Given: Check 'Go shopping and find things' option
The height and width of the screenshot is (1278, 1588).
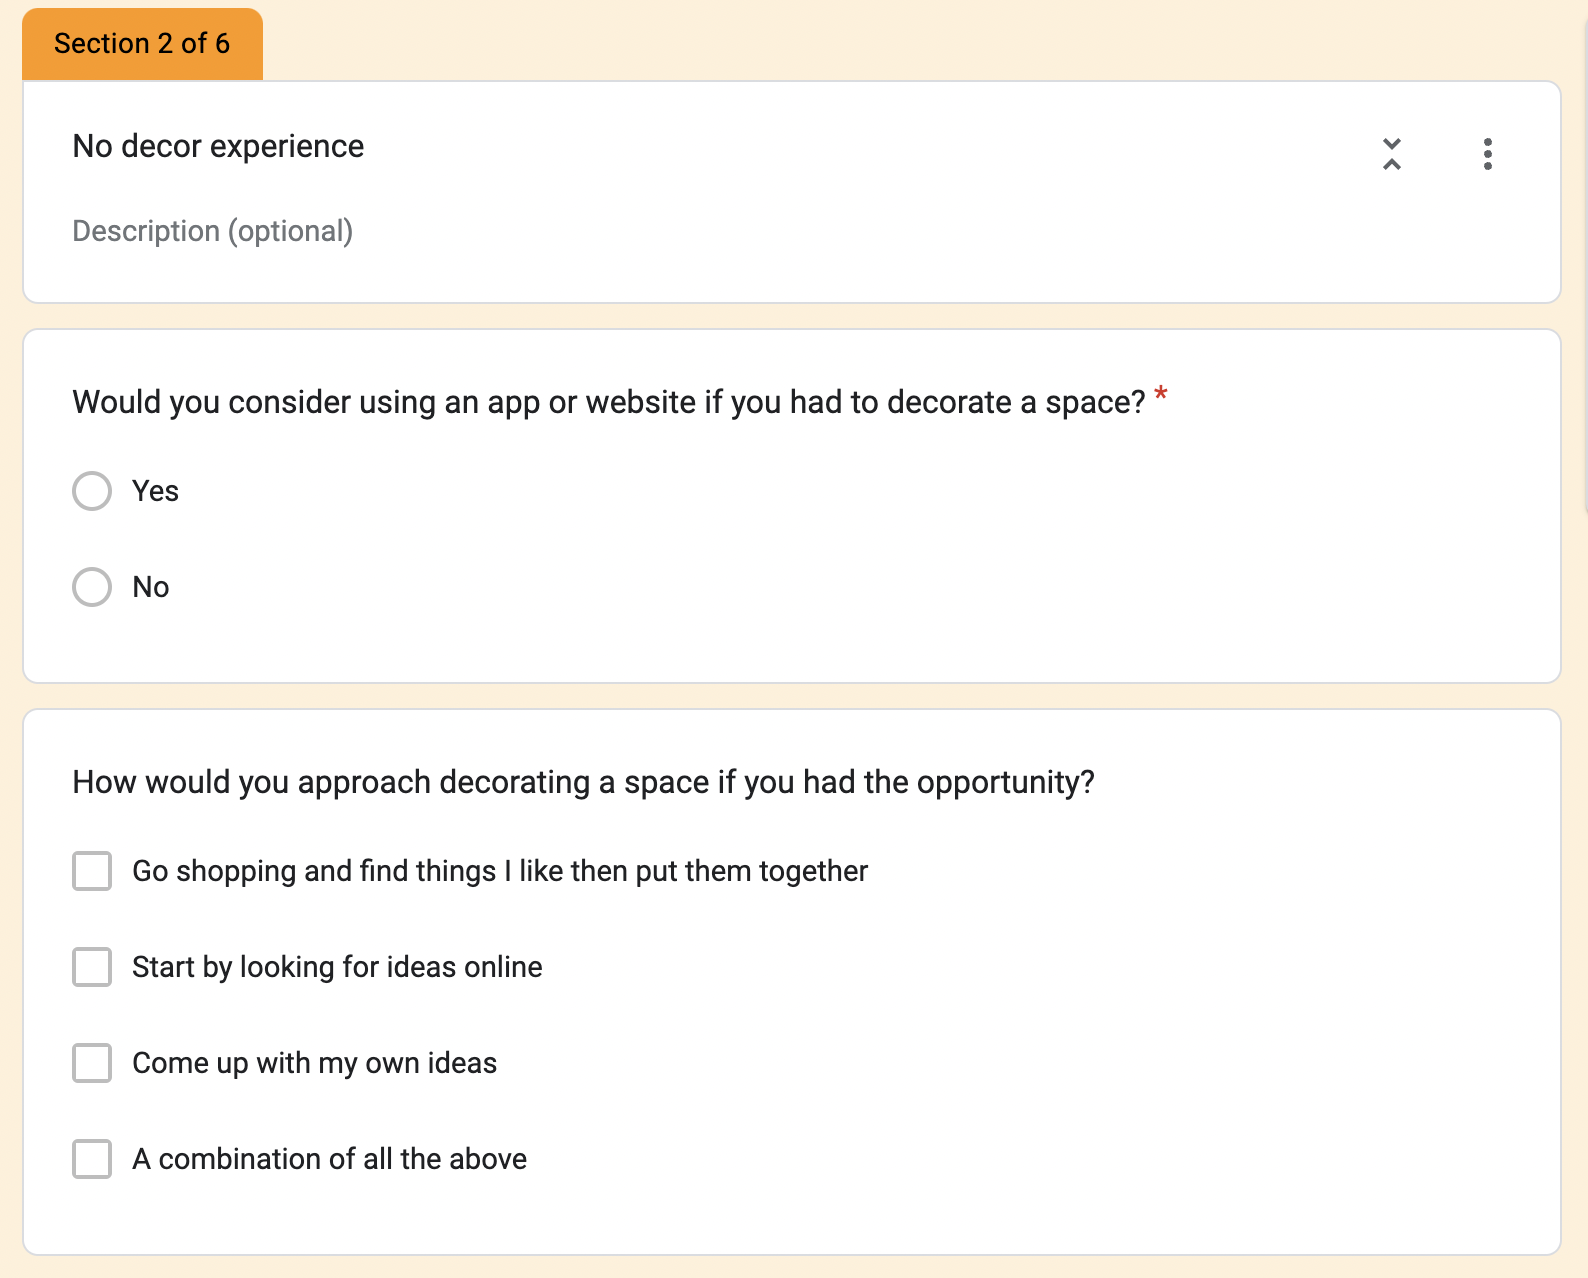Looking at the screenshot, I should click(x=92, y=871).
